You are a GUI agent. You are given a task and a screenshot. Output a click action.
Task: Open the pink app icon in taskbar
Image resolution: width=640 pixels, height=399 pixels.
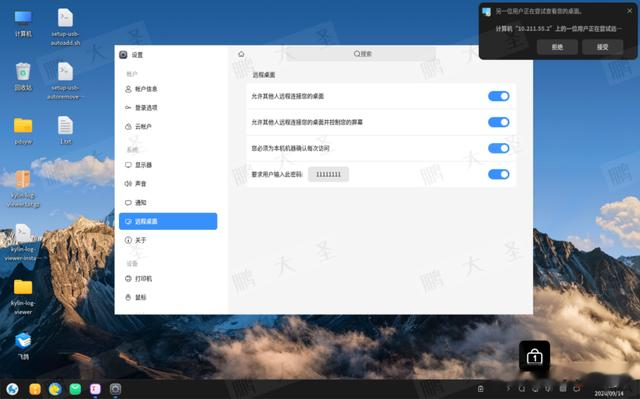tap(96, 389)
